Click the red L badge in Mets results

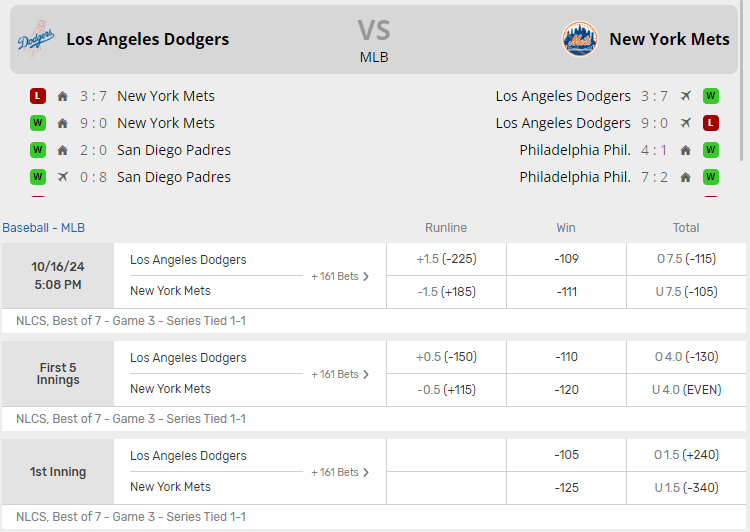tap(711, 123)
